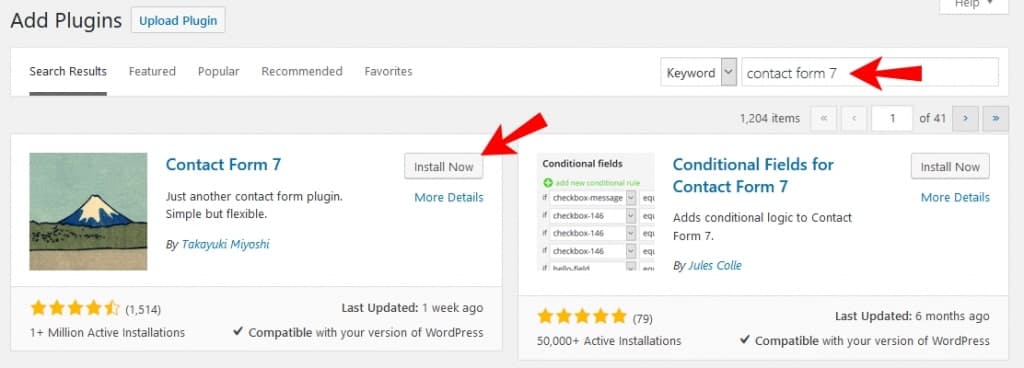
Task: Open author Takayuki Miyoshi's link
Action: point(225,245)
